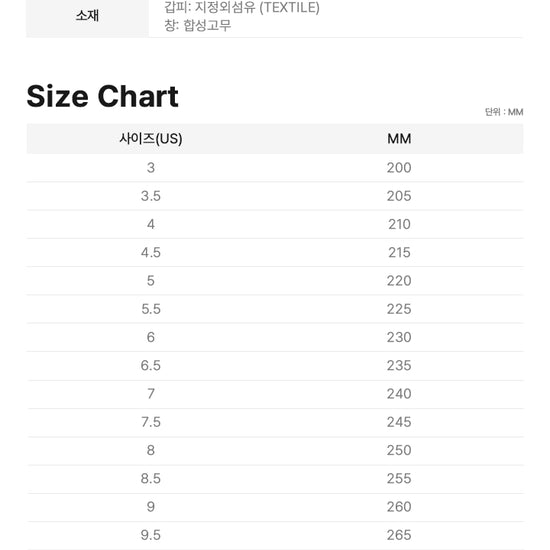Click the 240 mm value
550x550 pixels.
[399, 394]
